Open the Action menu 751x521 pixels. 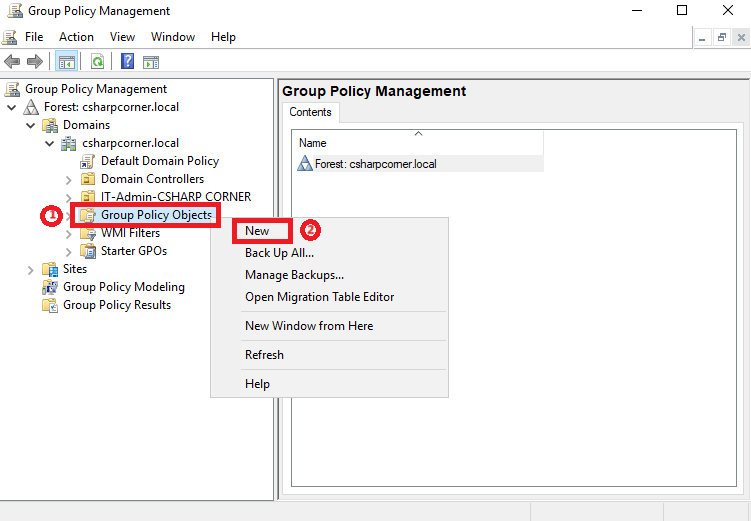click(x=76, y=37)
